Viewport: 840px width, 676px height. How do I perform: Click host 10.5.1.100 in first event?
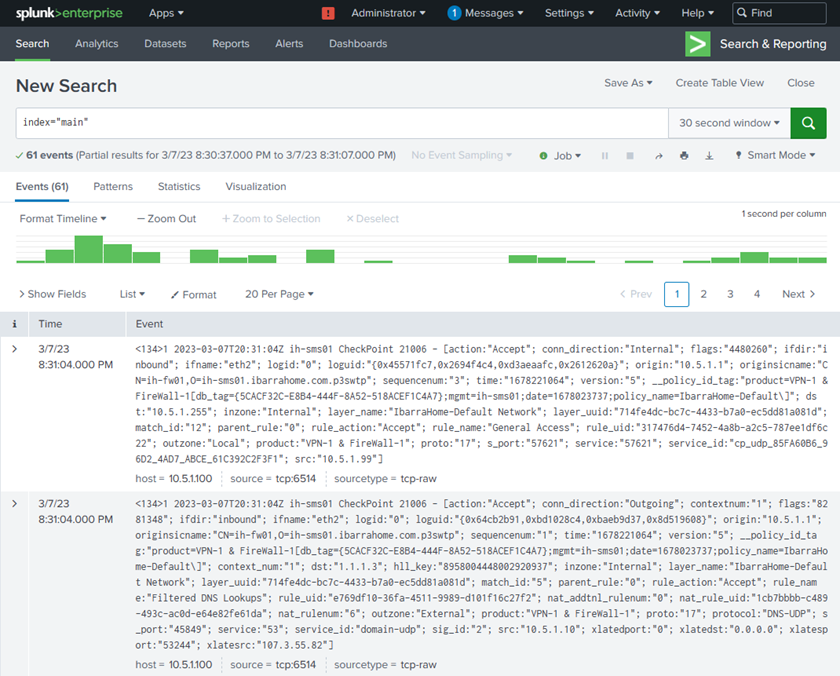click(191, 479)
